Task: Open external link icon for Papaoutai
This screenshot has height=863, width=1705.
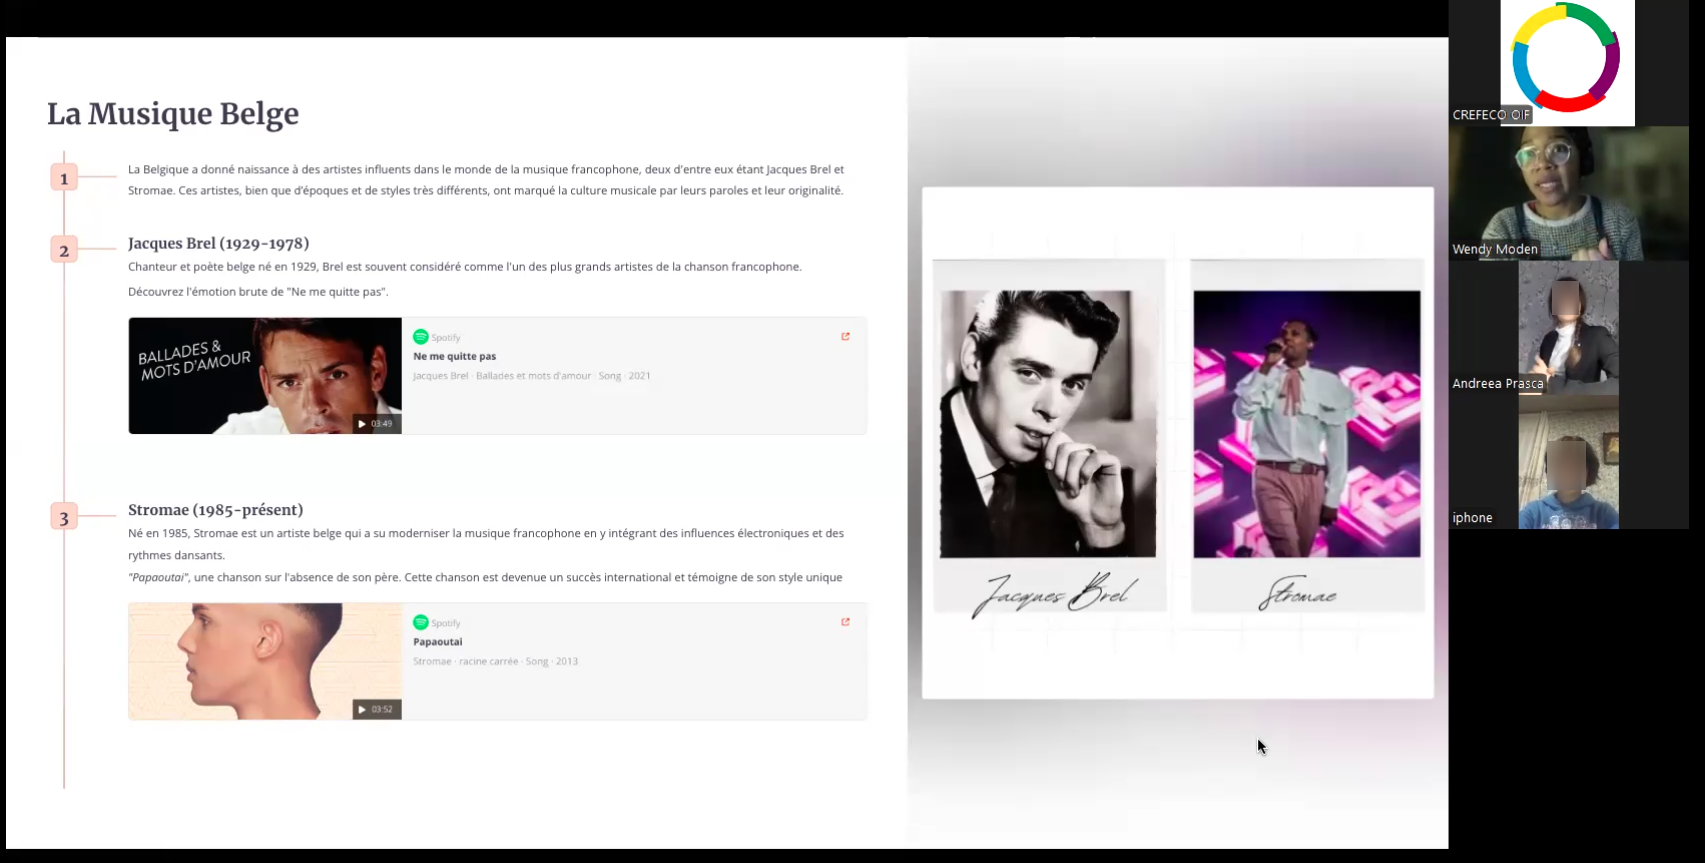Action: [845, 622]
